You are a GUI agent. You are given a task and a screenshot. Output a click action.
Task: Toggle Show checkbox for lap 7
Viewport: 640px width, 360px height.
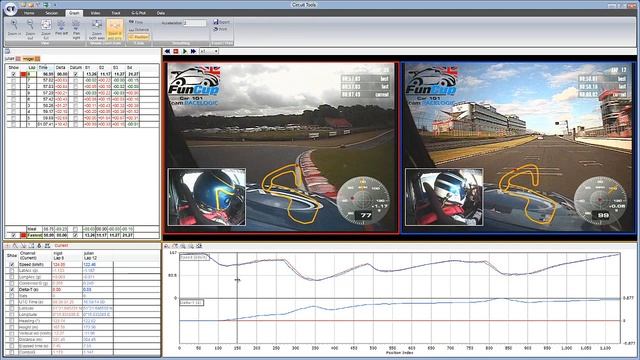pyautogui.click(x=13, y=80)
